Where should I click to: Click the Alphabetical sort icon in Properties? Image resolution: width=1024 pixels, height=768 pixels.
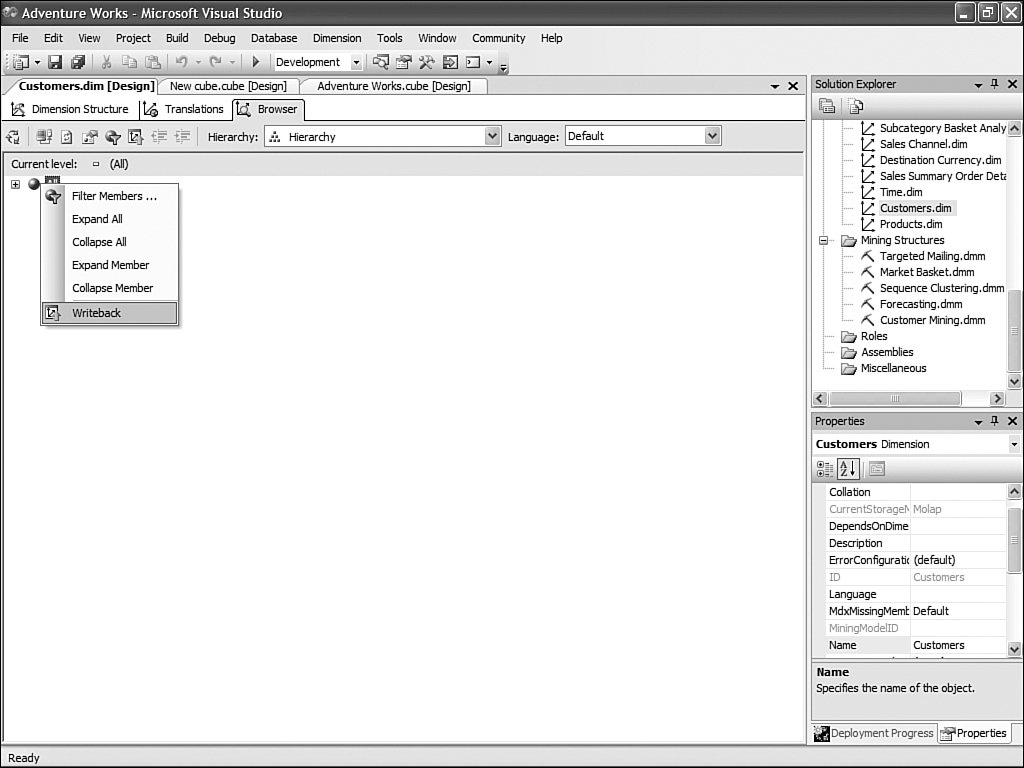pos(848,469)
